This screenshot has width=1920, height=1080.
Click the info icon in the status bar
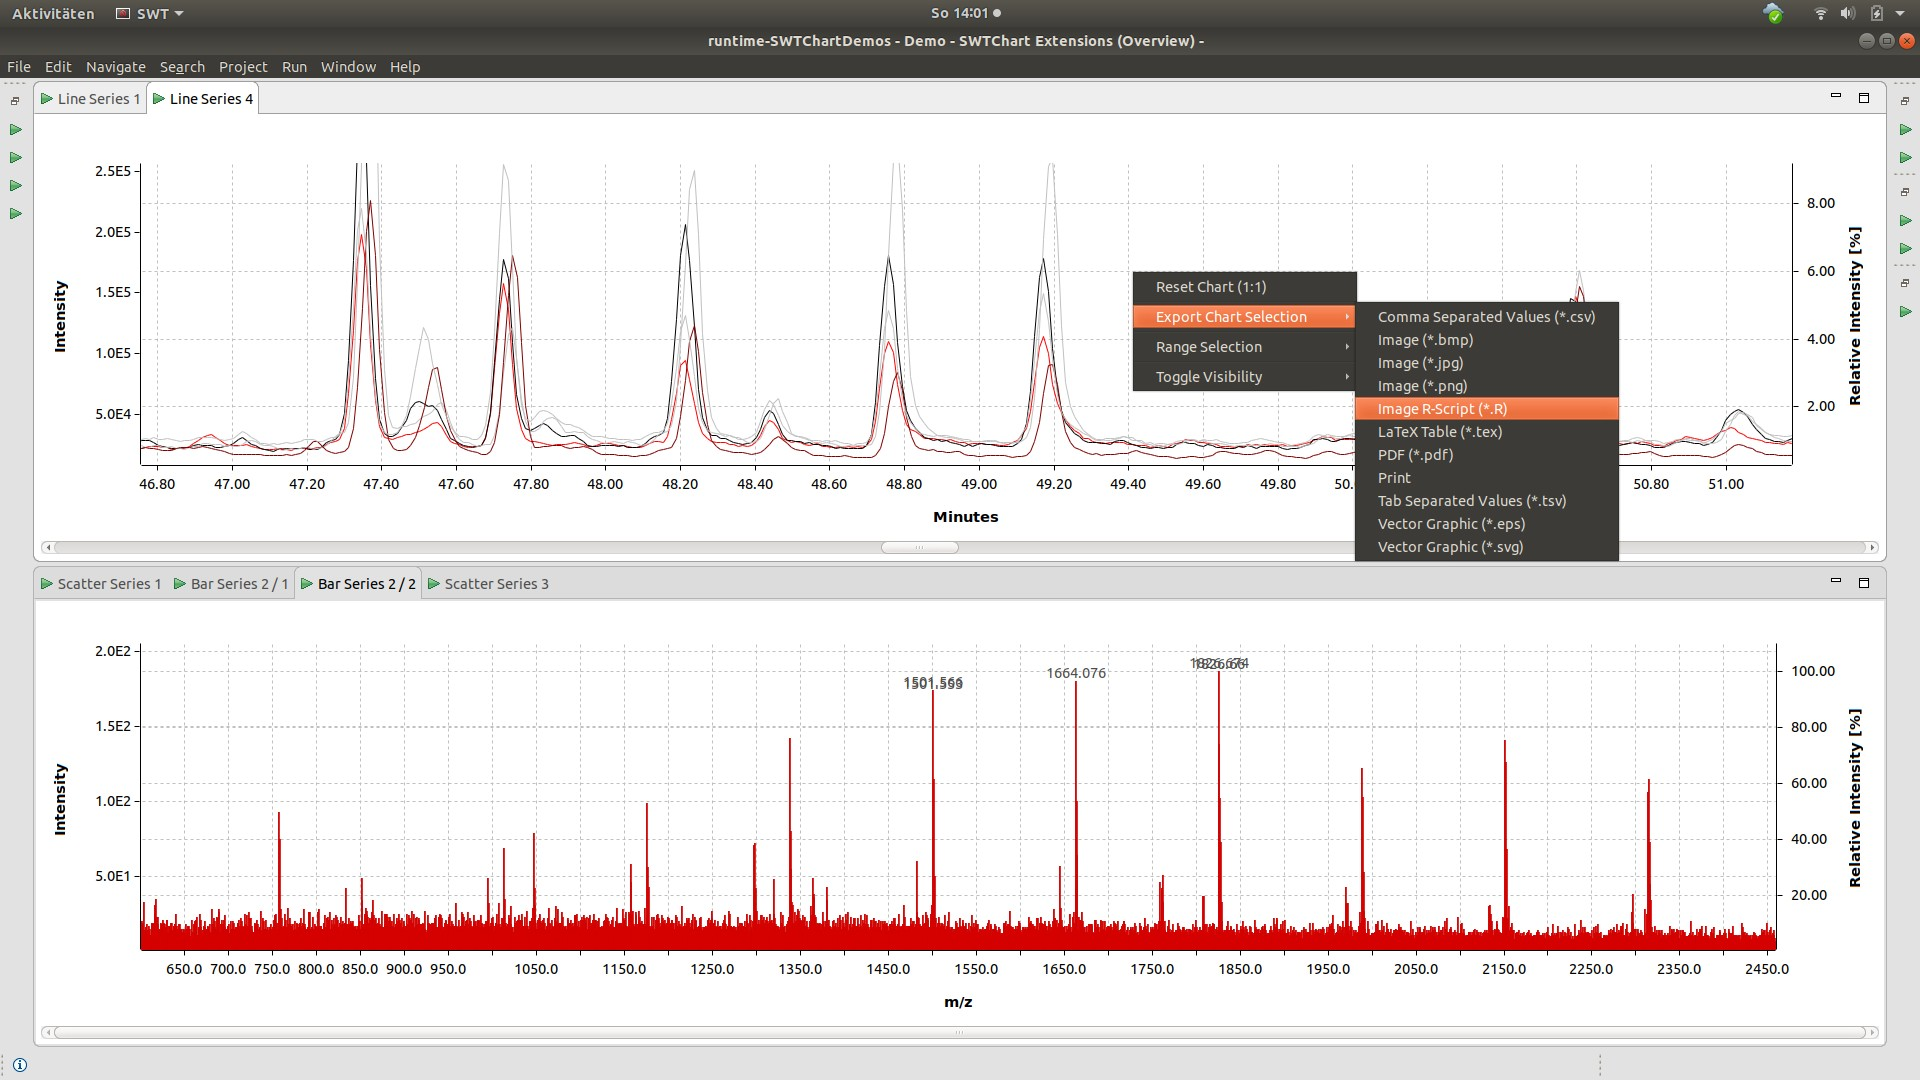tap(20, 1065)
